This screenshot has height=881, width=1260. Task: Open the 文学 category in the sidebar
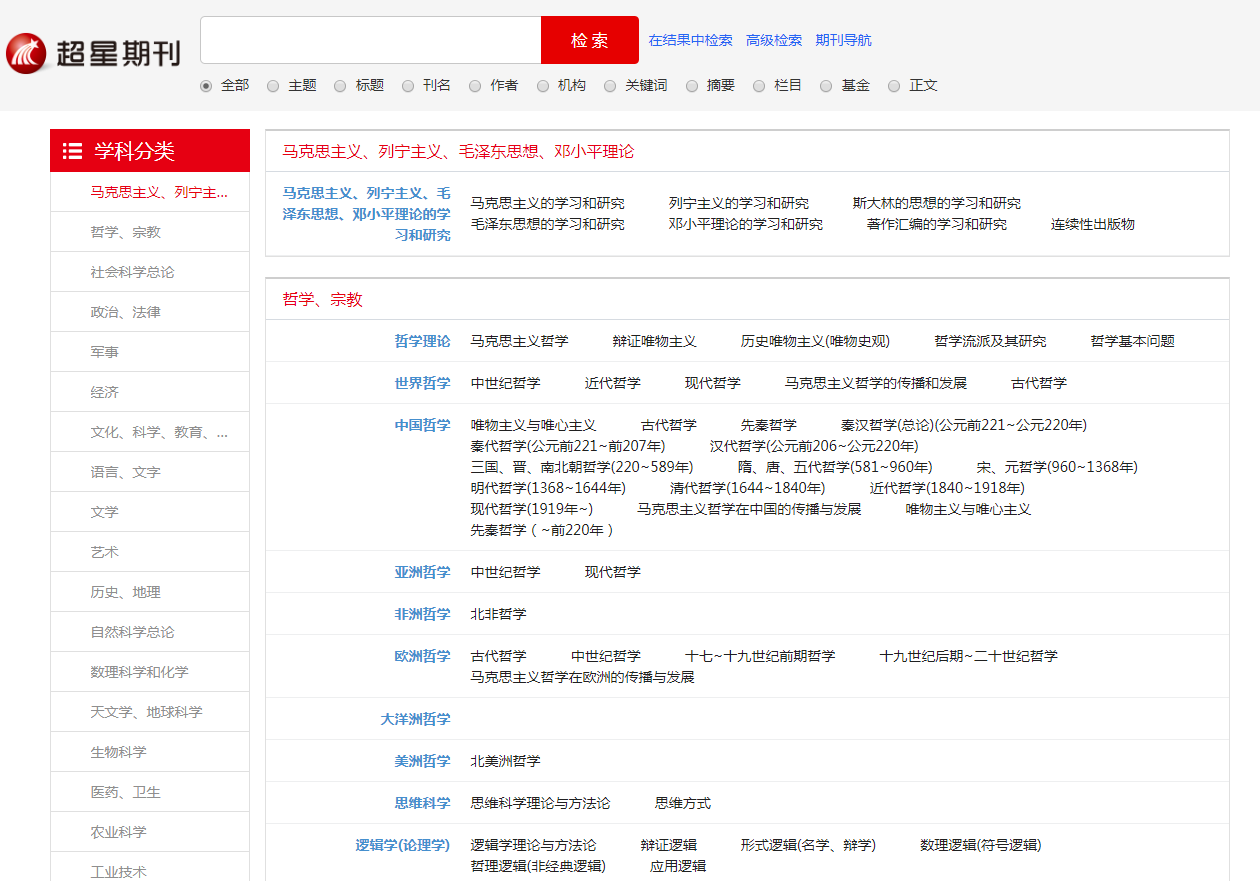pyautogui.click(x=105, y=511)
